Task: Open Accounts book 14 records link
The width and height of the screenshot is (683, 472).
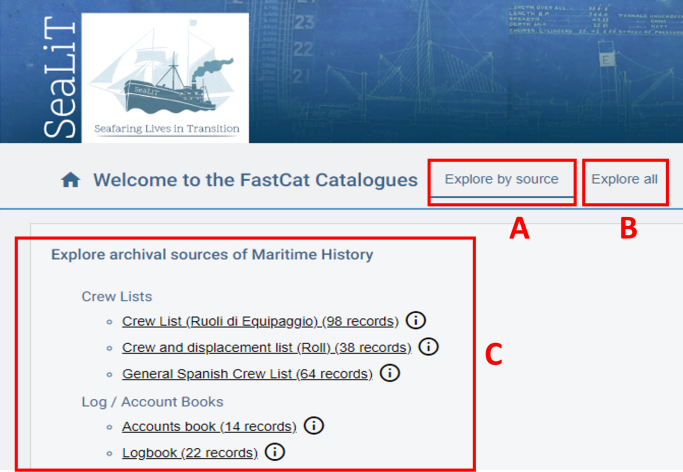Action: click(x=209, y=426)
